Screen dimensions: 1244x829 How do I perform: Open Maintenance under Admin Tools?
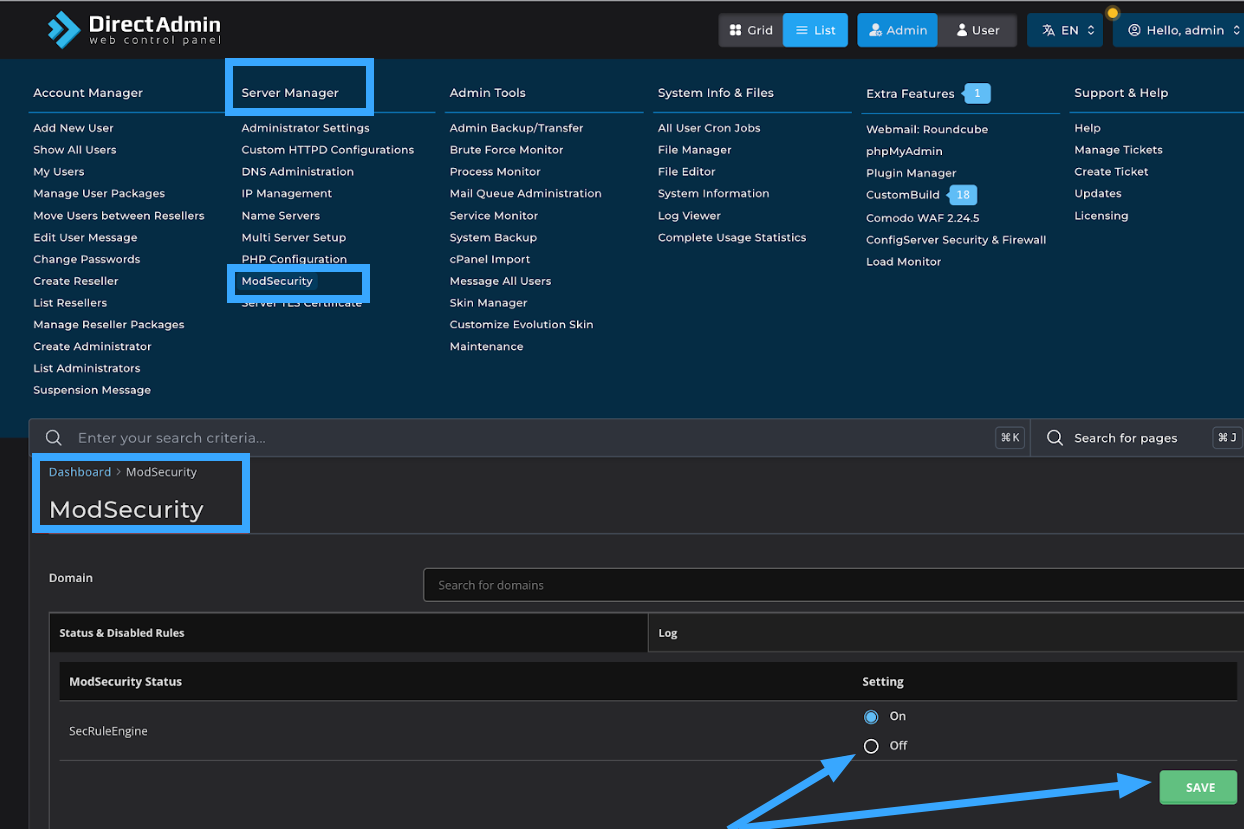pyautogui.click(x=486, y=347)
